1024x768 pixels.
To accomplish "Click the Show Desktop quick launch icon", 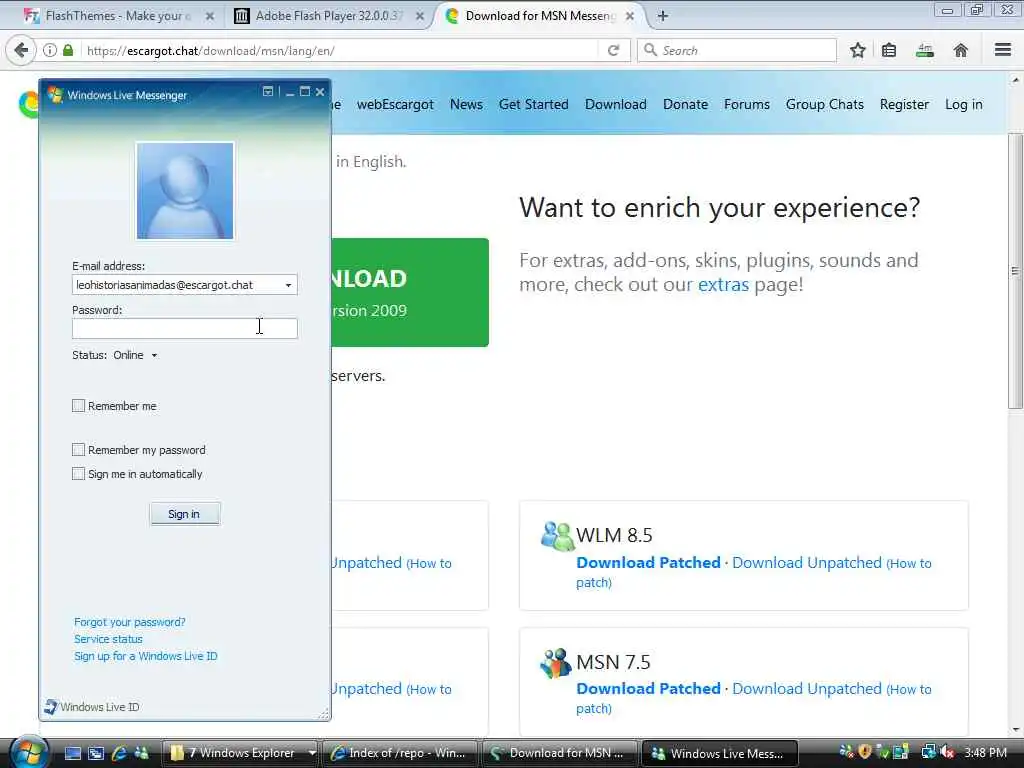I will 72,753.
